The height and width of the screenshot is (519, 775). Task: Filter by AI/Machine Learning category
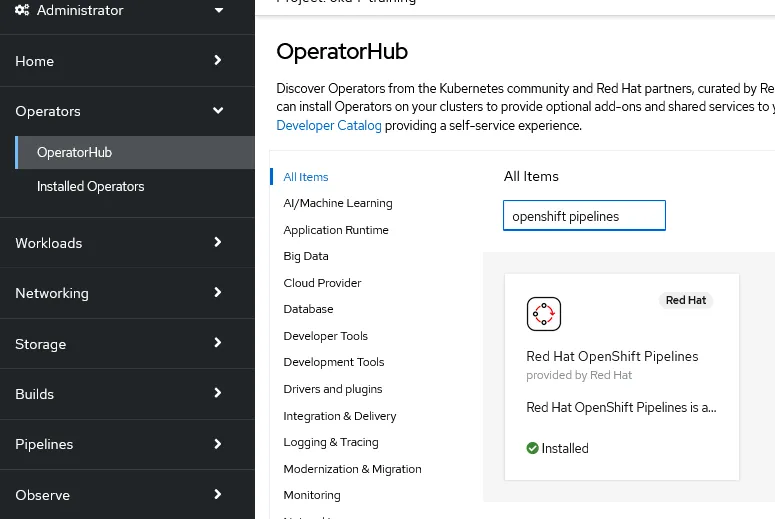click(x=338, y=203)
